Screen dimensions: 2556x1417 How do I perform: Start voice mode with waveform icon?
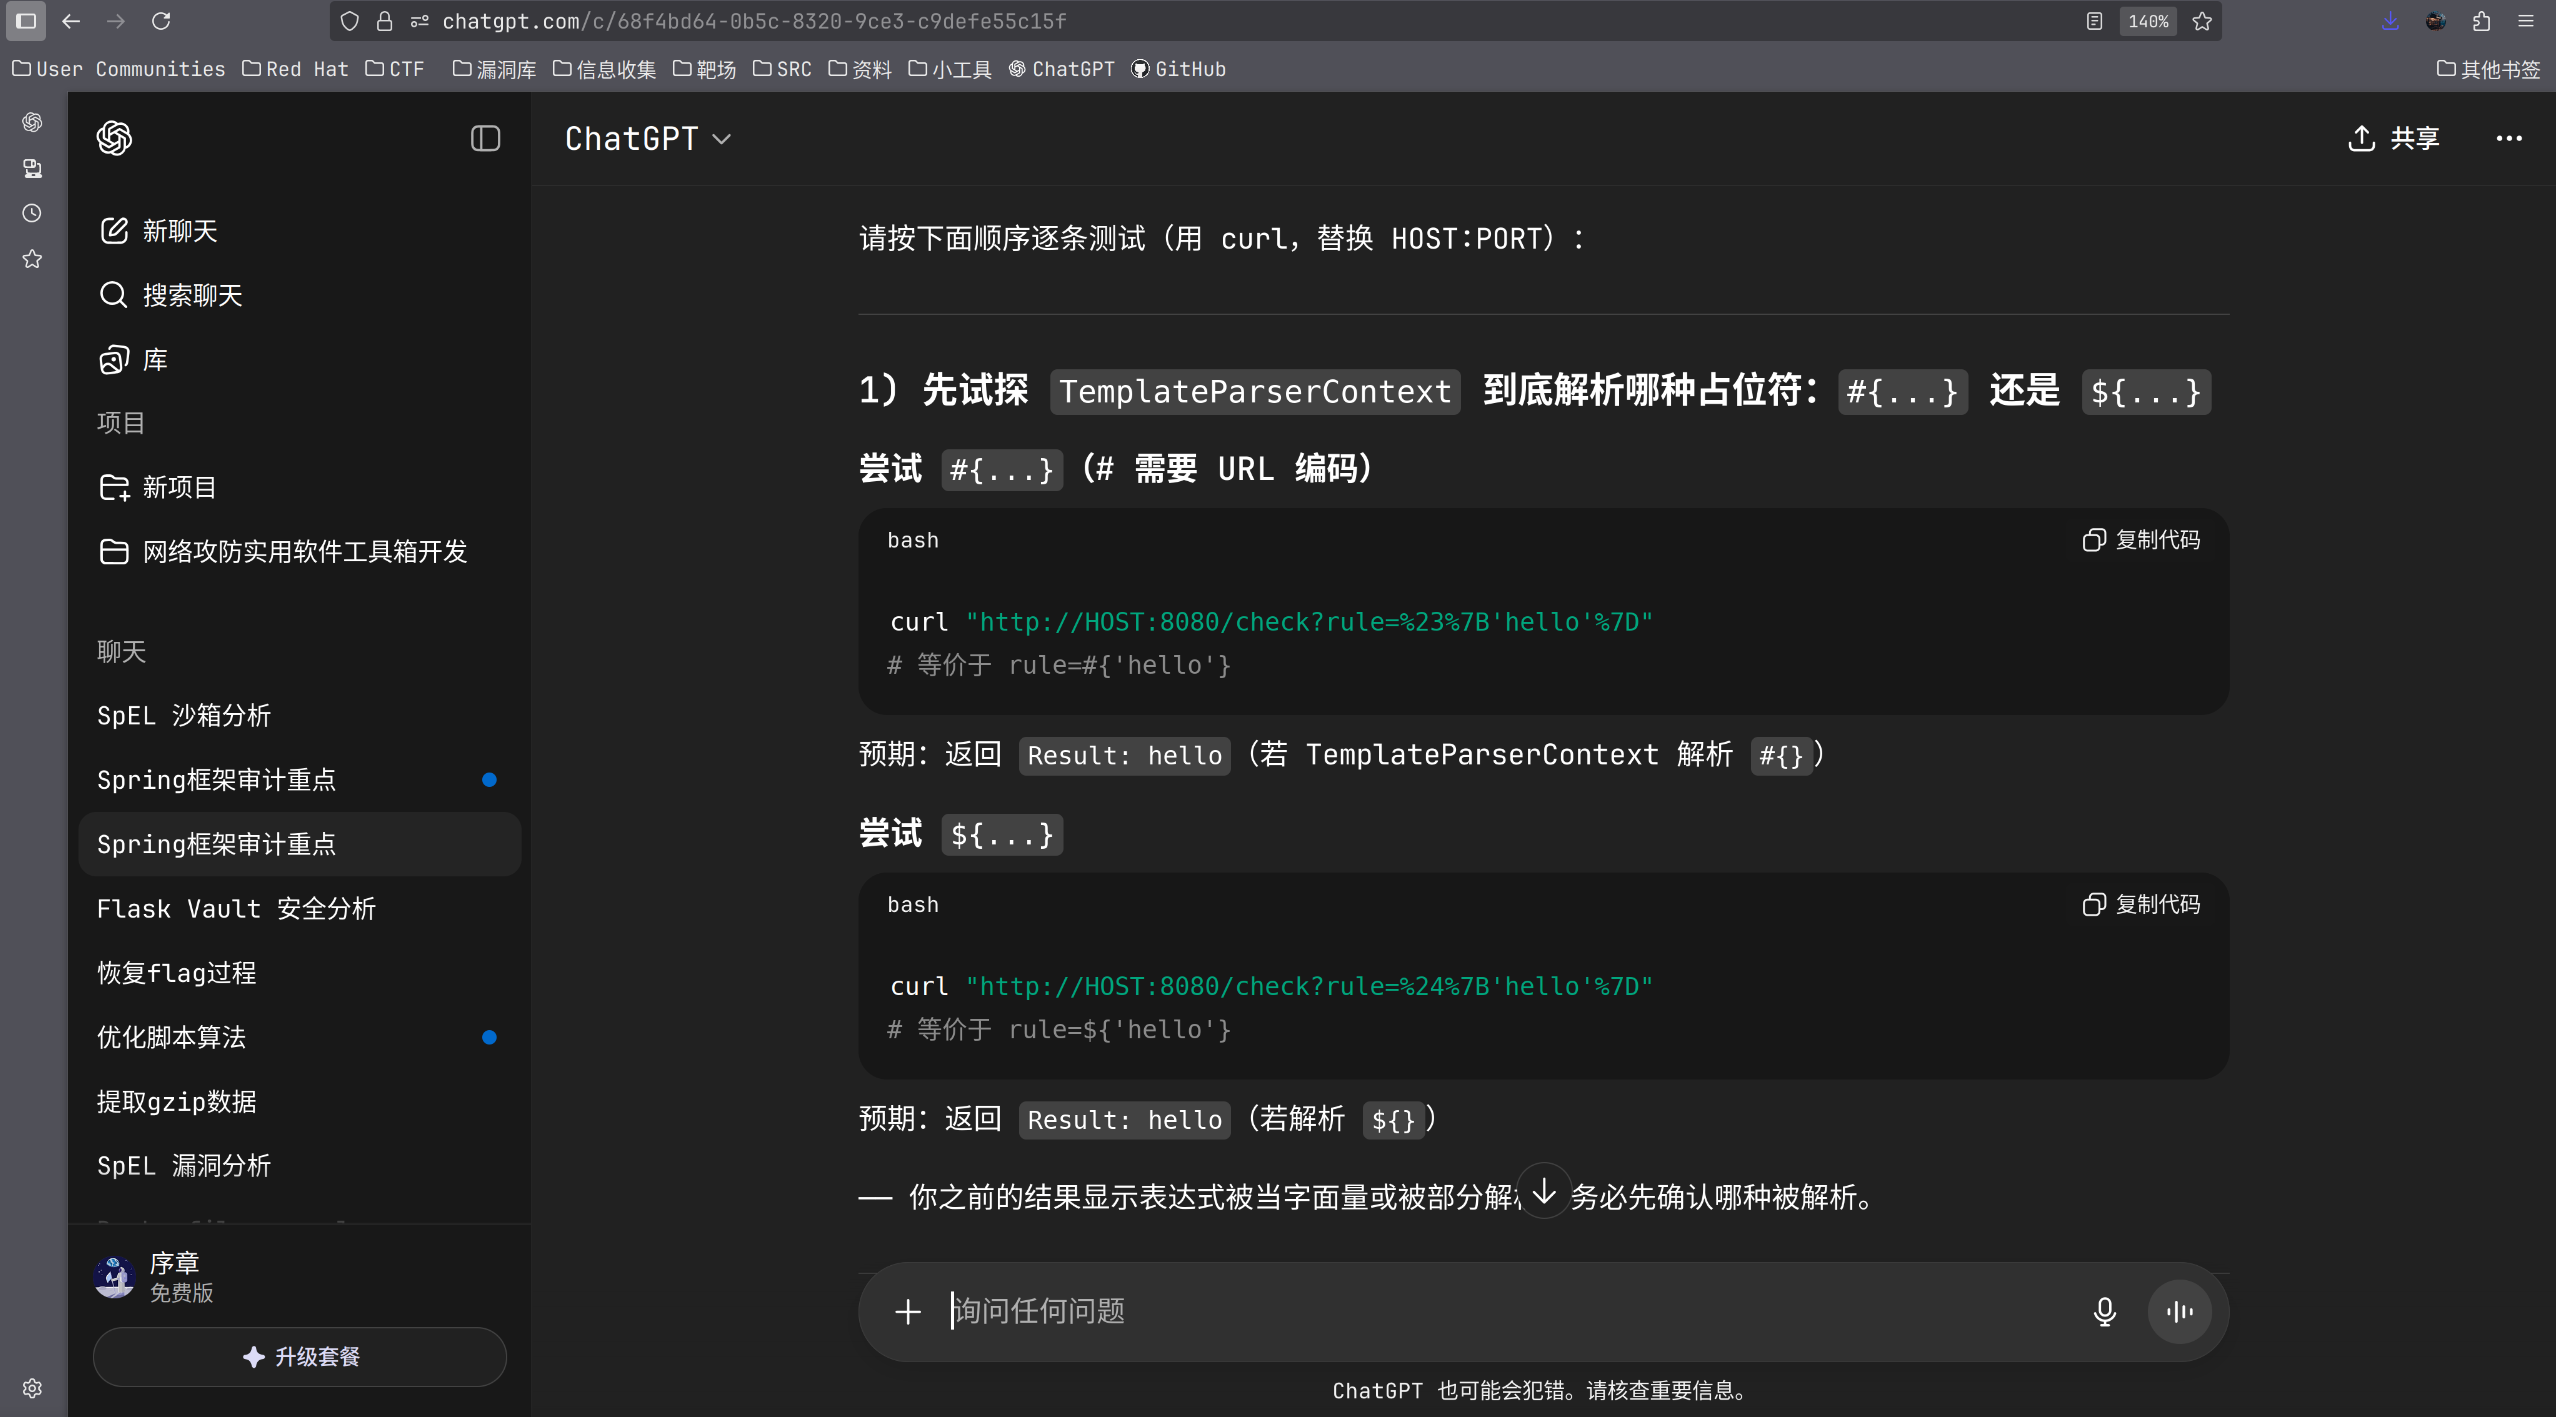(x=2179, y=1311)
